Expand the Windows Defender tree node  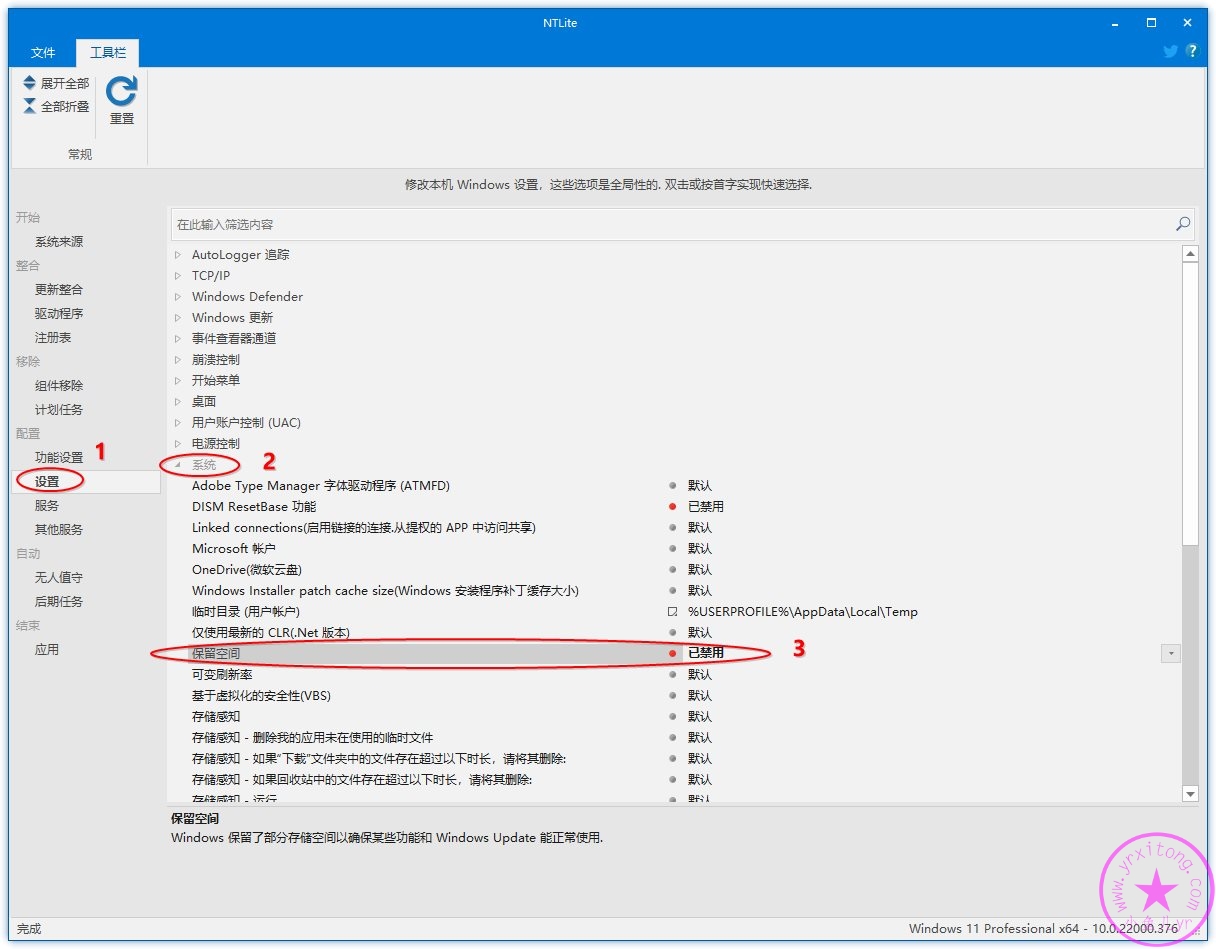click(178, 297)
